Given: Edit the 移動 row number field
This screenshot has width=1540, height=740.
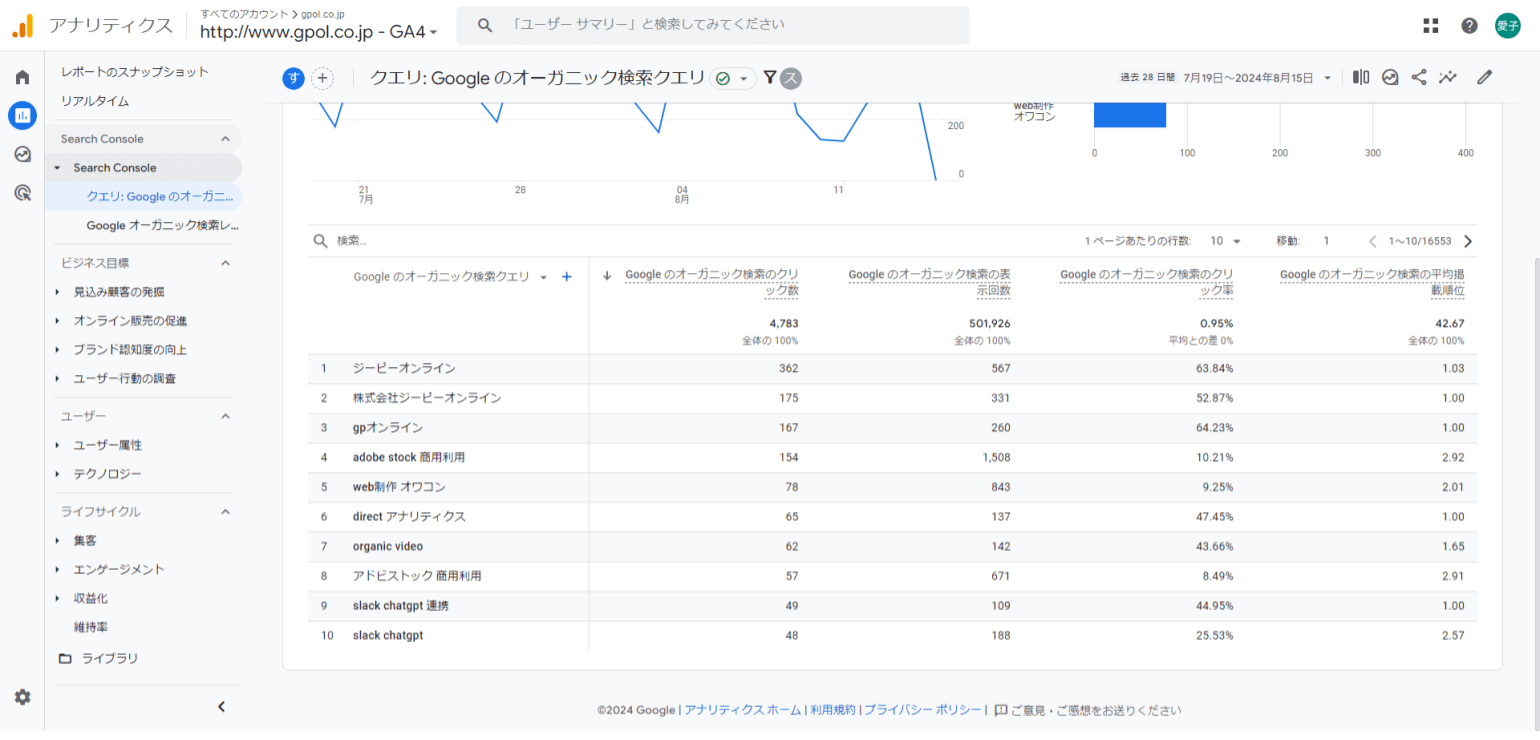Looking at the screenshot, I should pos(1327,241).
